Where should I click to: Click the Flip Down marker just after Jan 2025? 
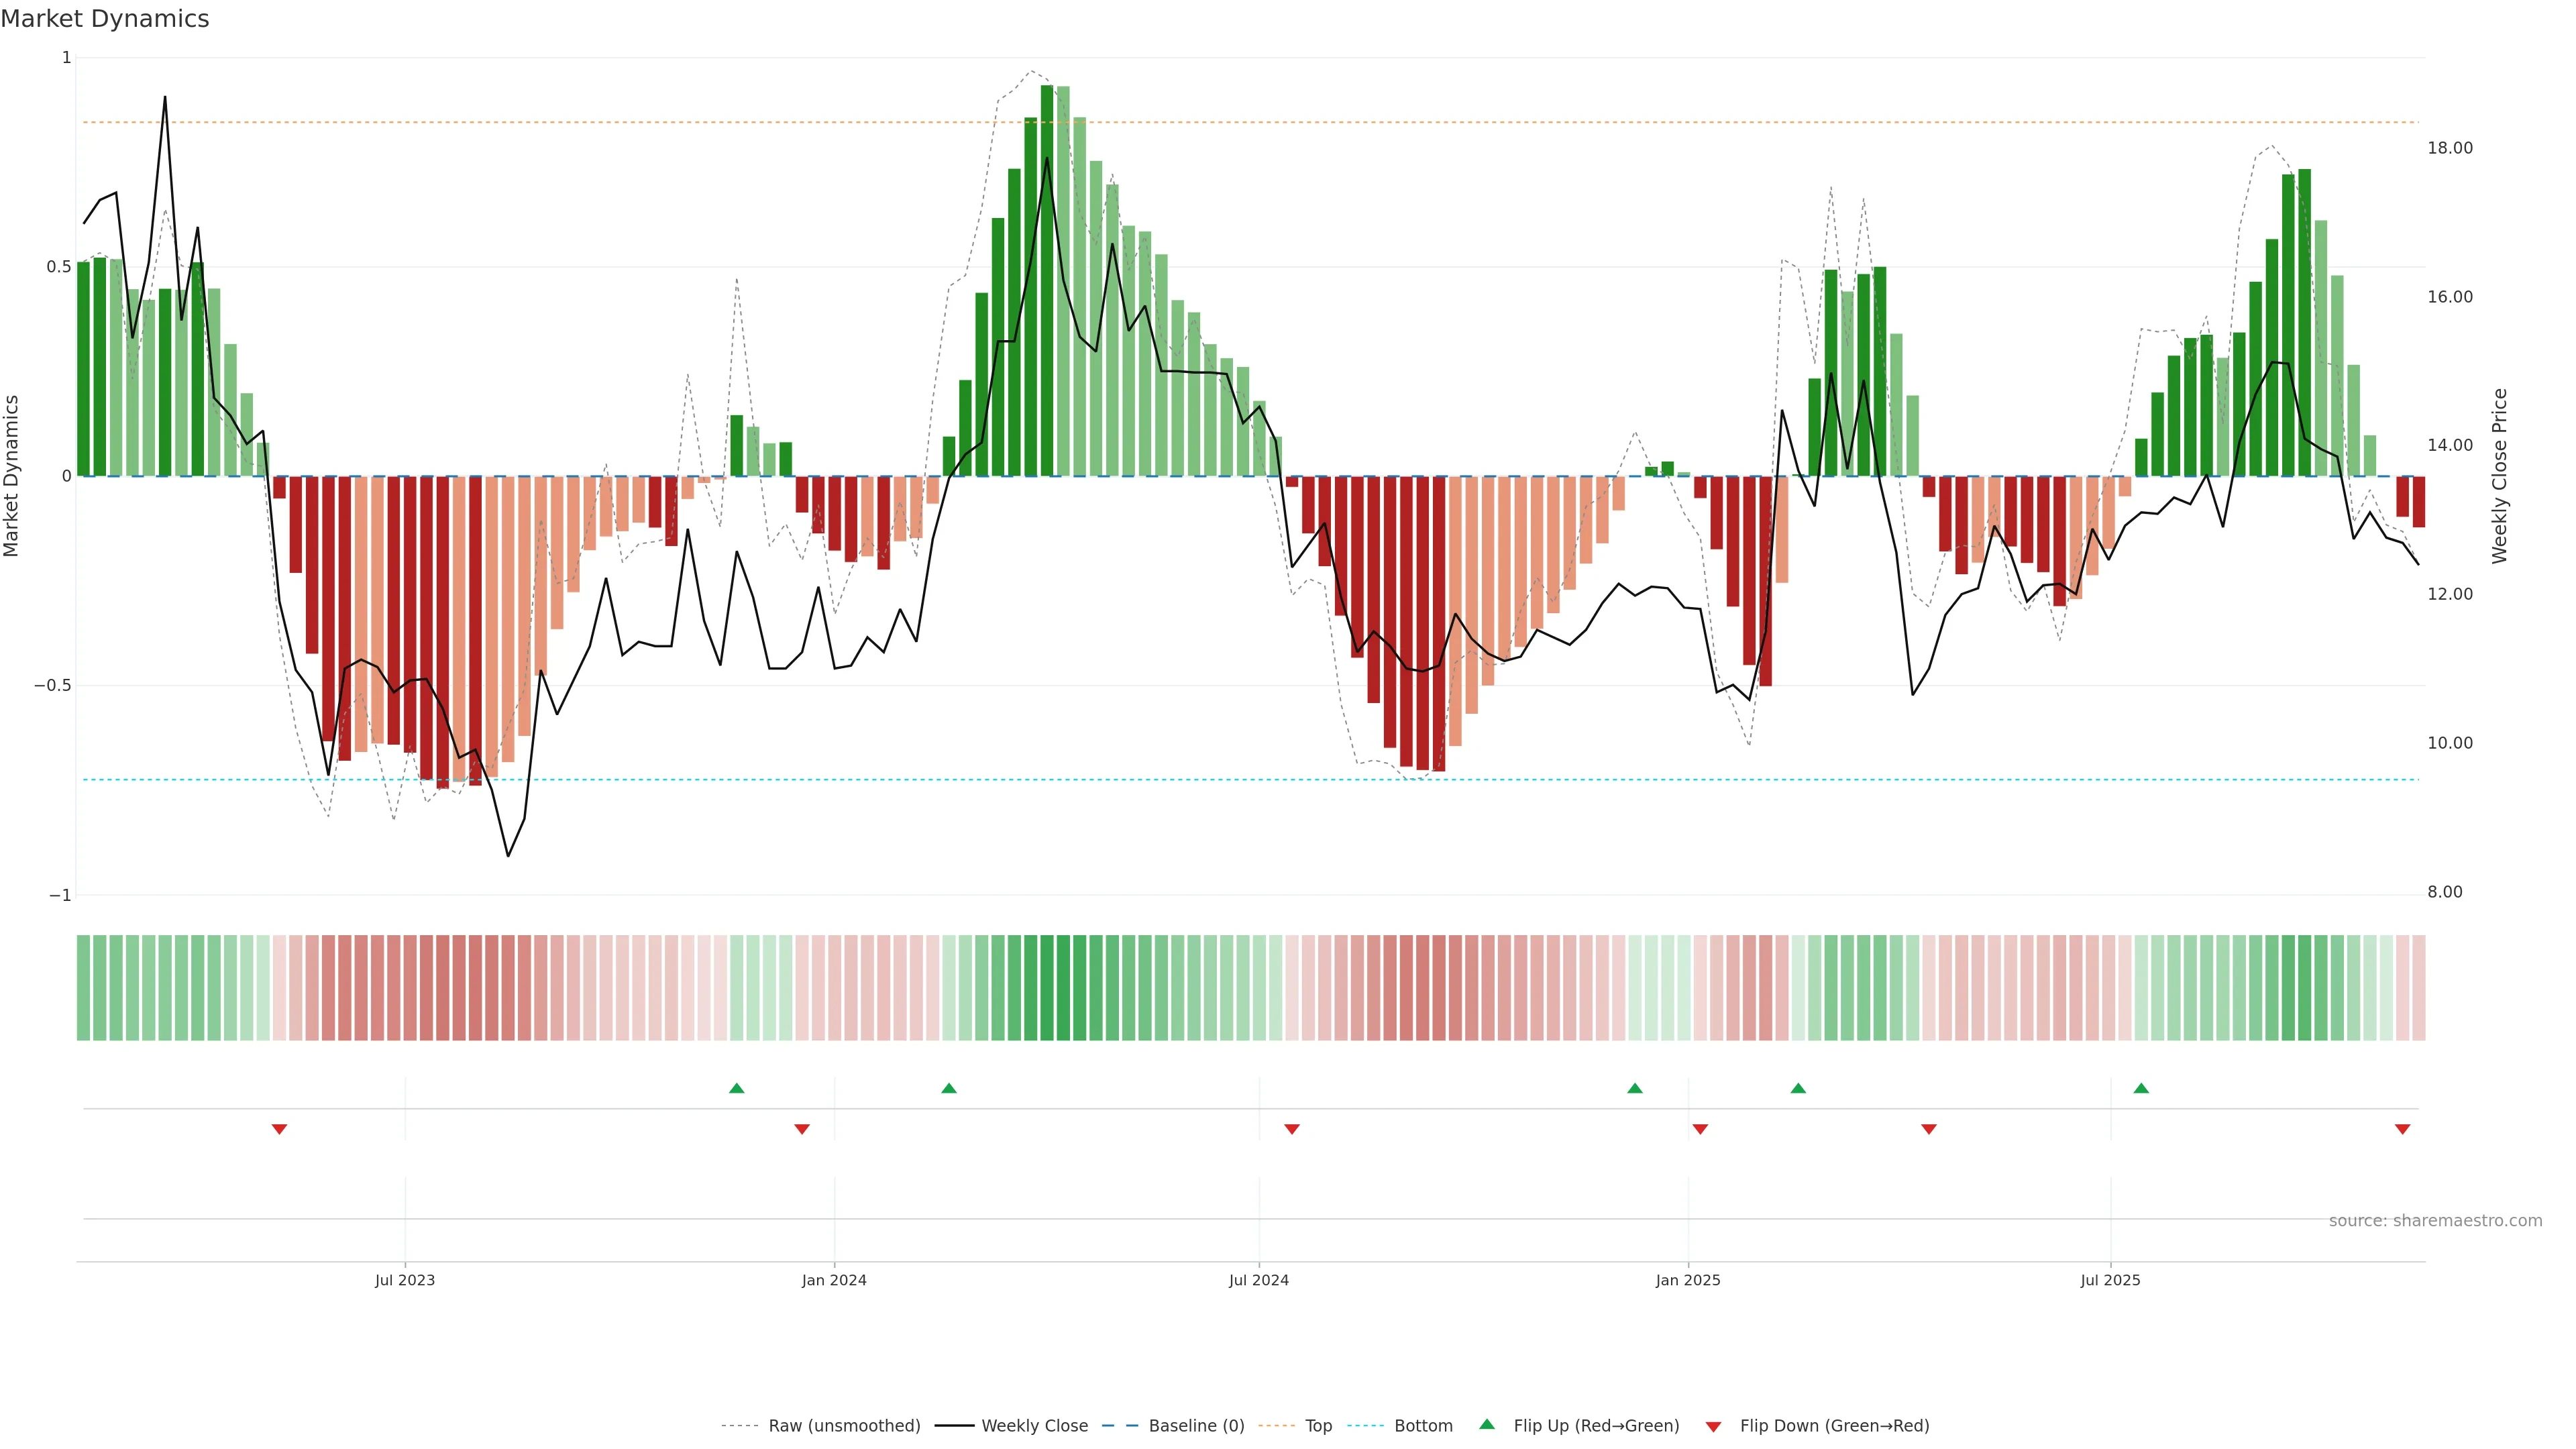point(1700,1129)
